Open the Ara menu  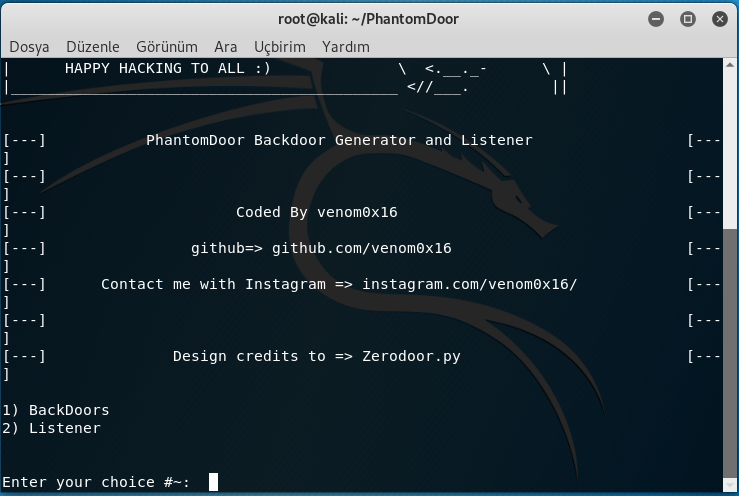click(x=226, y=47)
